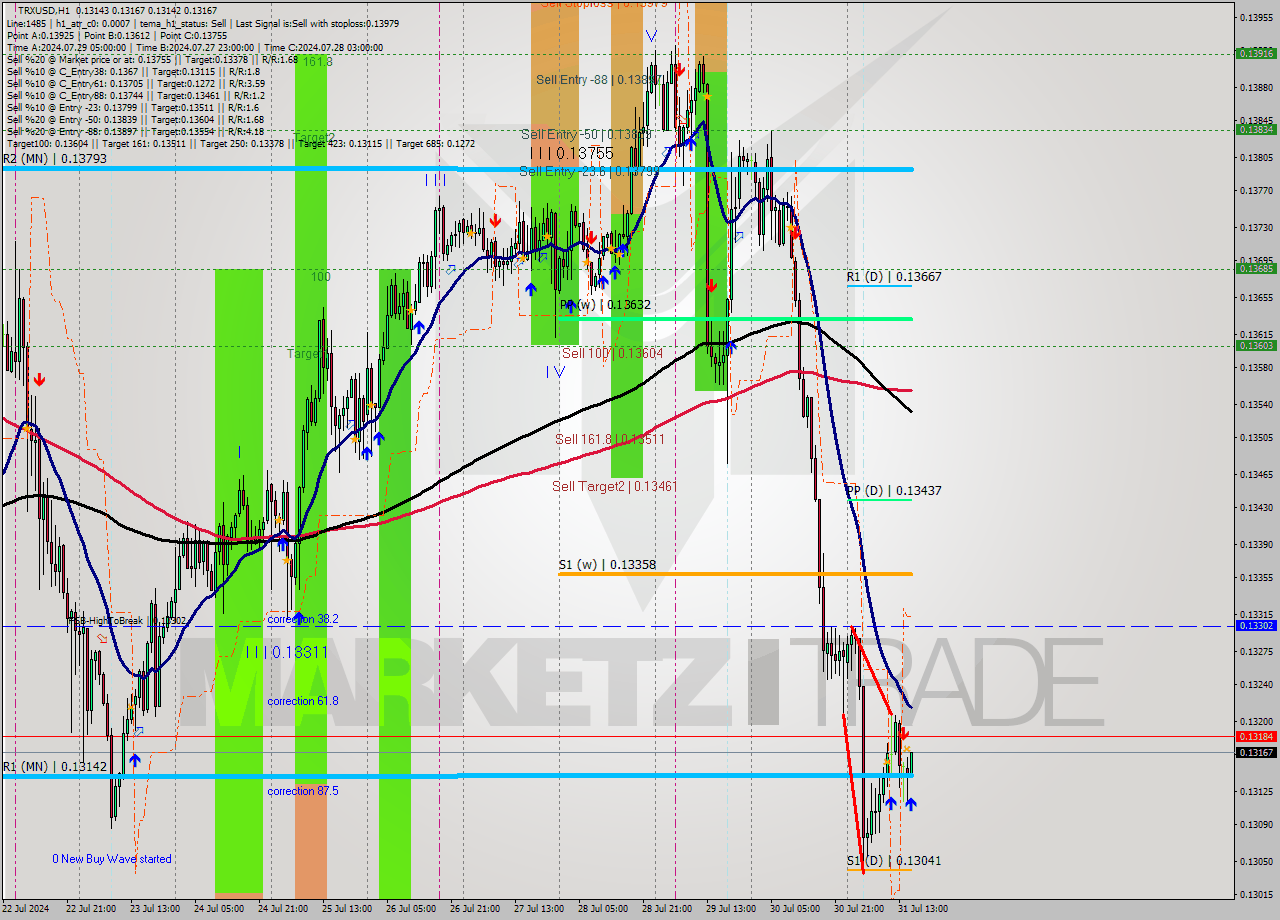Select the 'correction 61.8' label

tap(303, 701)
